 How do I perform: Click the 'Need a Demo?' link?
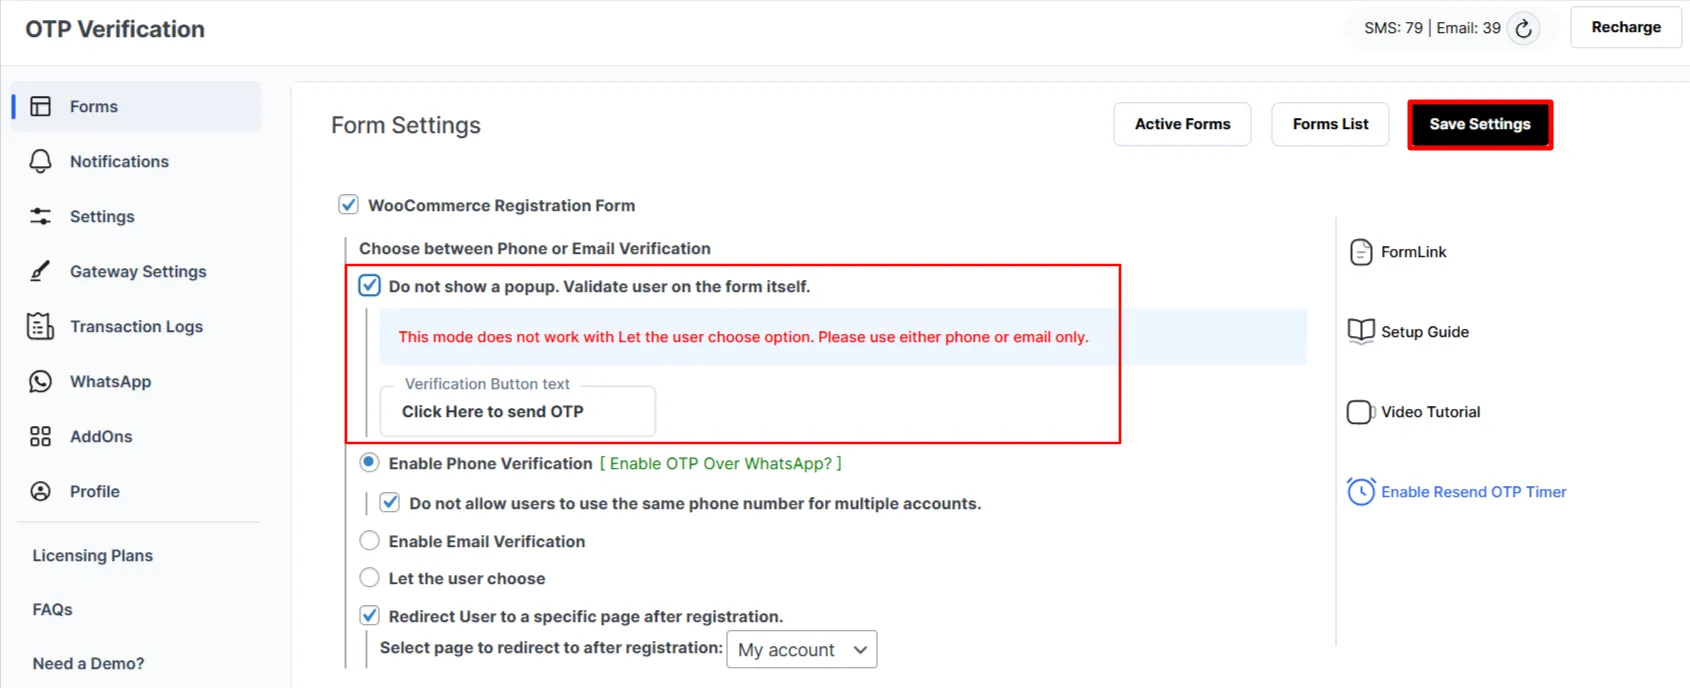(x=88, y=663)
